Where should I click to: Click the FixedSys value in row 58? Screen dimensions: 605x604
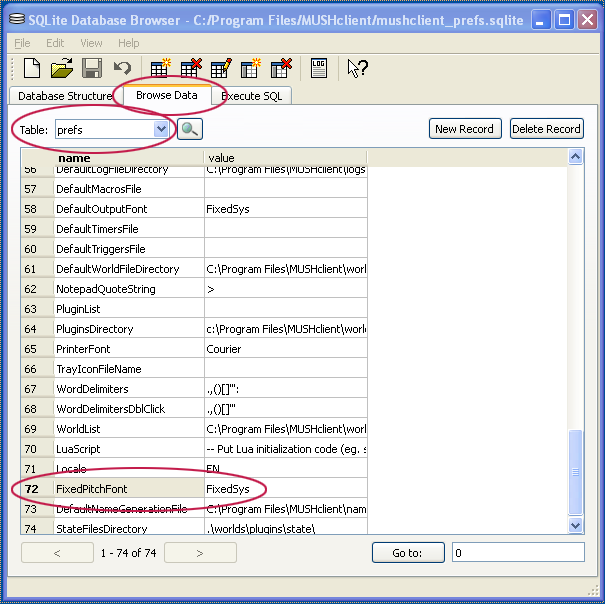point(286,209)
